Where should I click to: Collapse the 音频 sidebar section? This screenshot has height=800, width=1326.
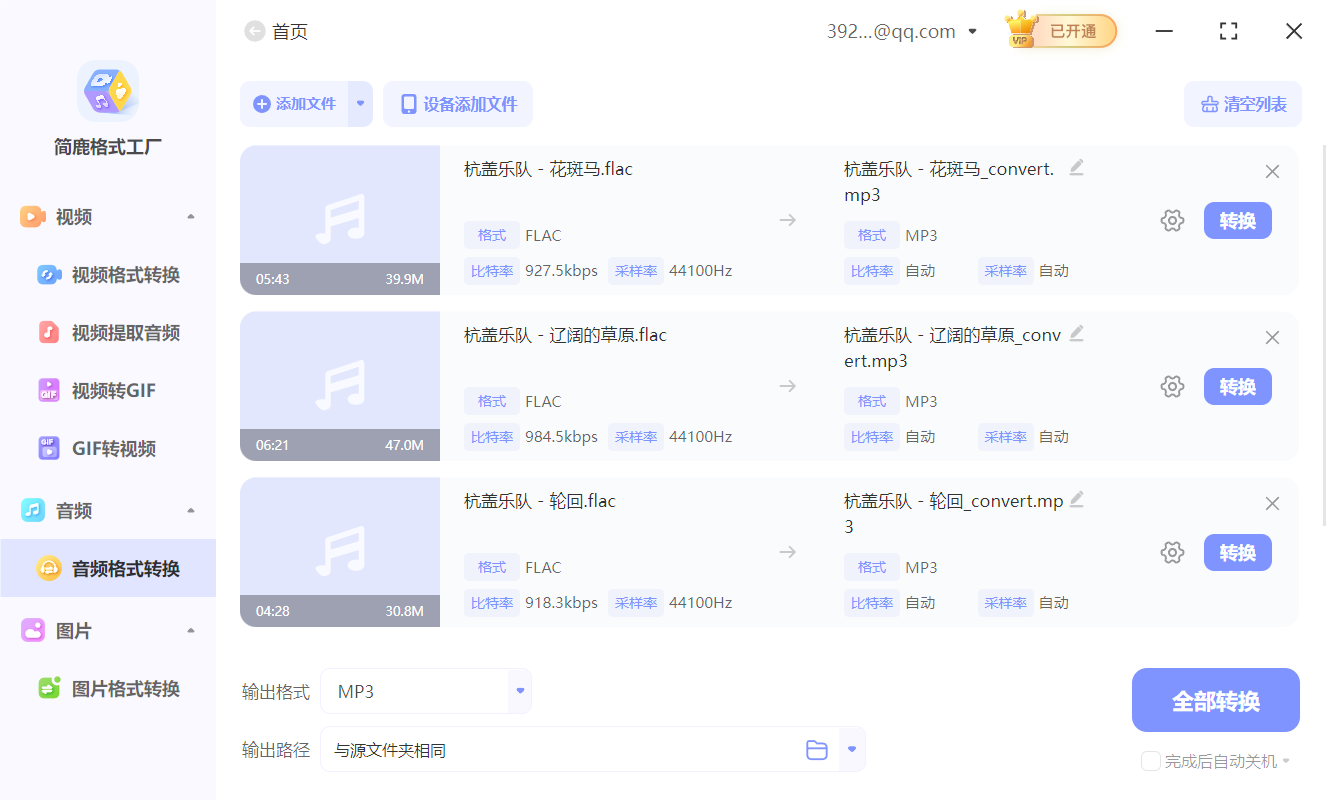pyautogui.click(x=190, y=510)
